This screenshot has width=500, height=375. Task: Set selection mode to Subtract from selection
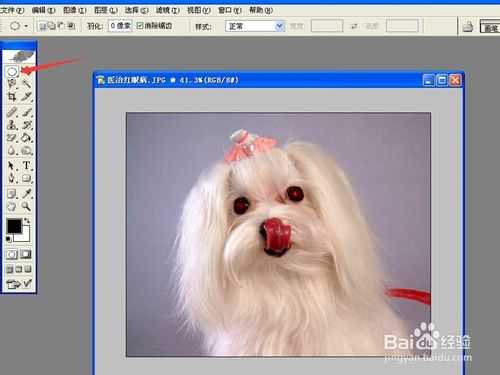click(62, 26)
